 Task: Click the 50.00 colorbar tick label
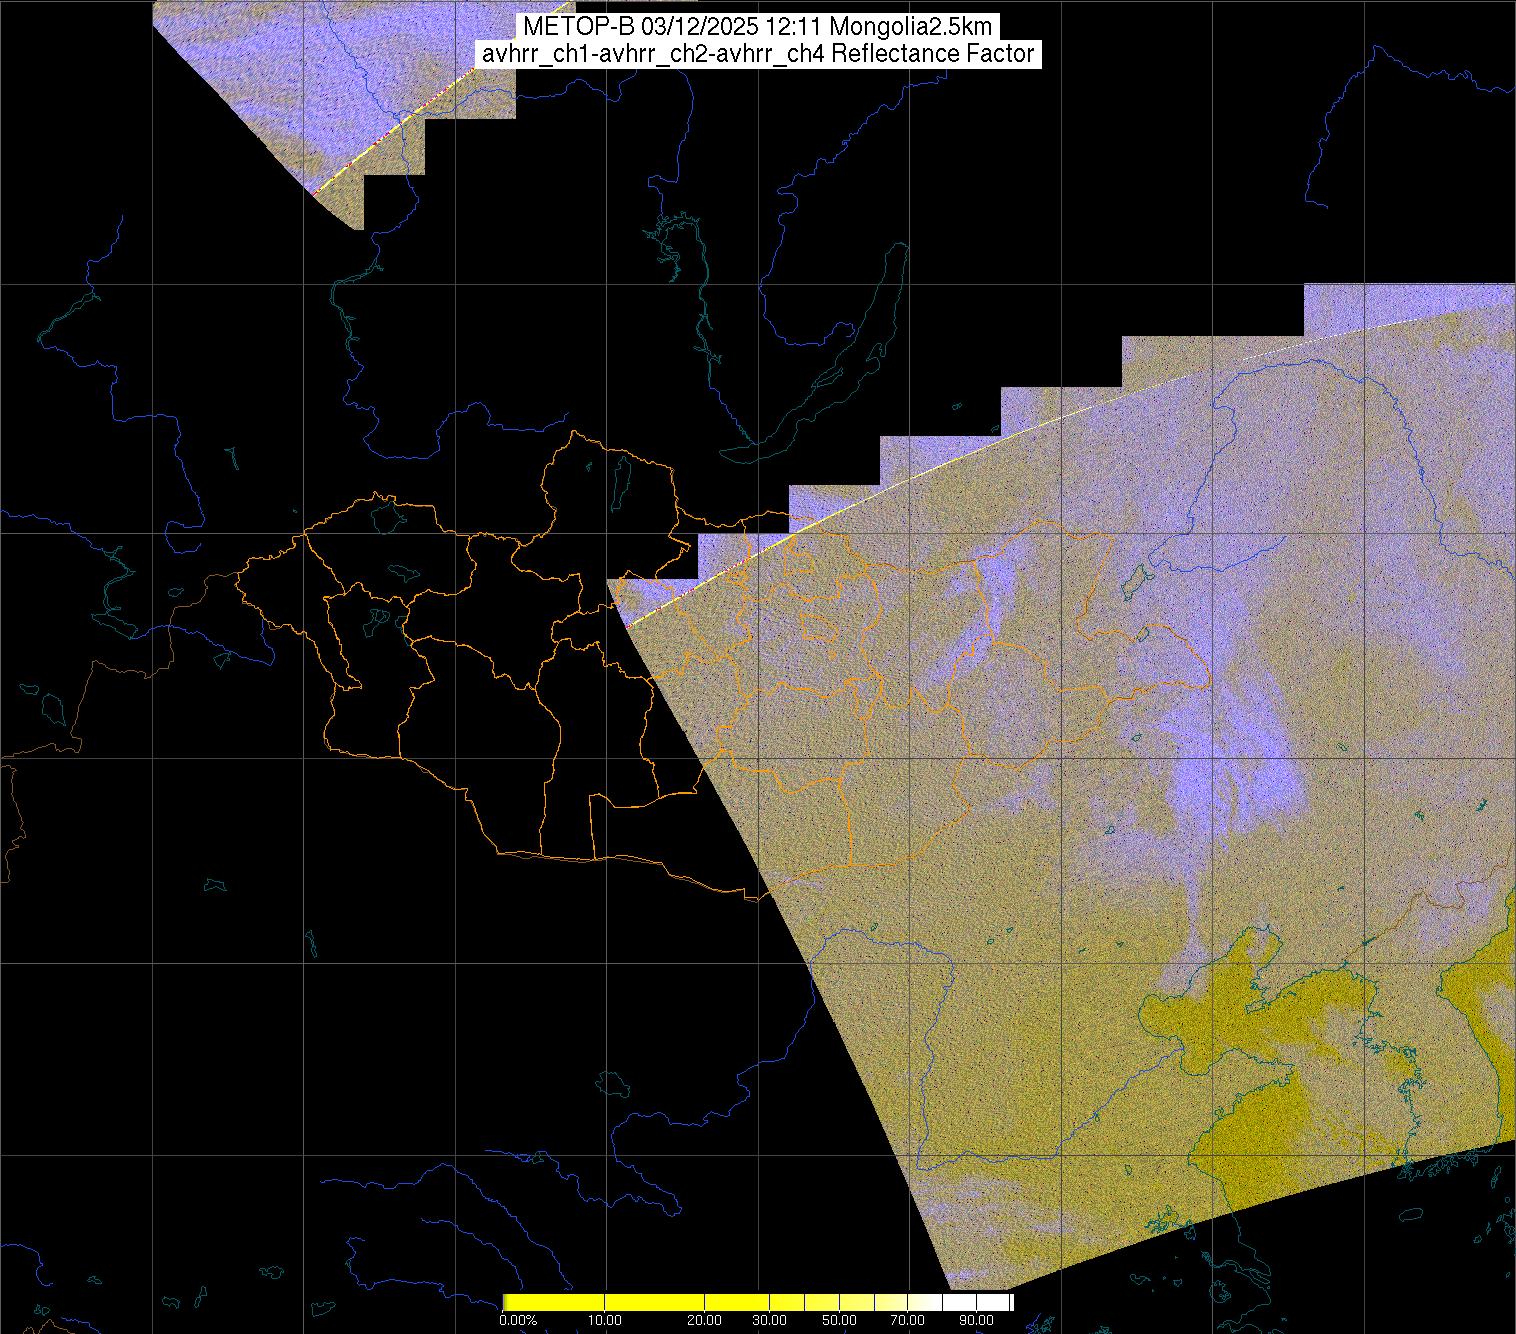(x=840, y=1320)
